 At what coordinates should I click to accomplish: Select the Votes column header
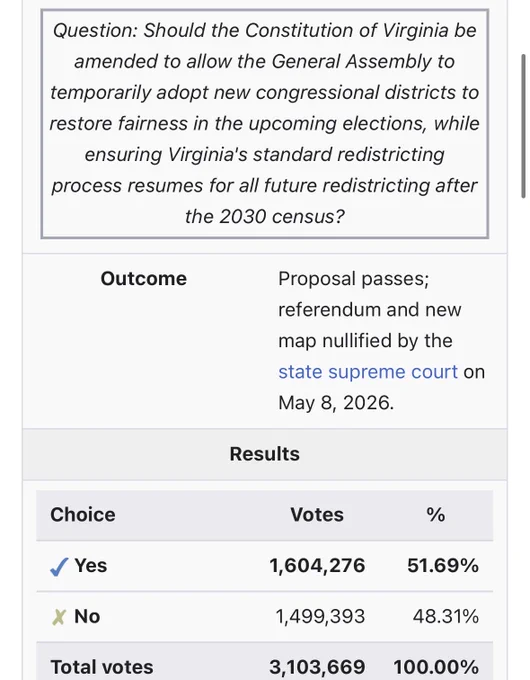[317, 515]
